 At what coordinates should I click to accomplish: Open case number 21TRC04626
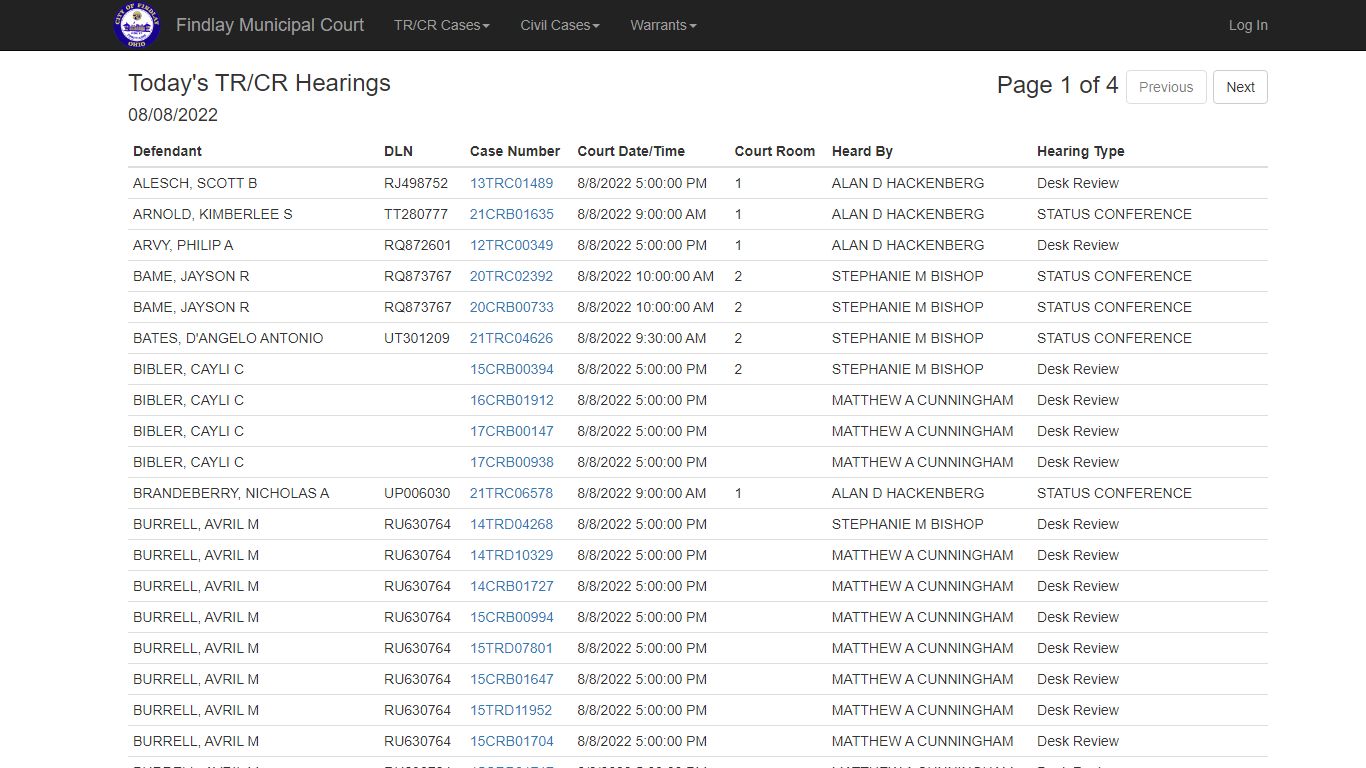(x=511, y=338)
